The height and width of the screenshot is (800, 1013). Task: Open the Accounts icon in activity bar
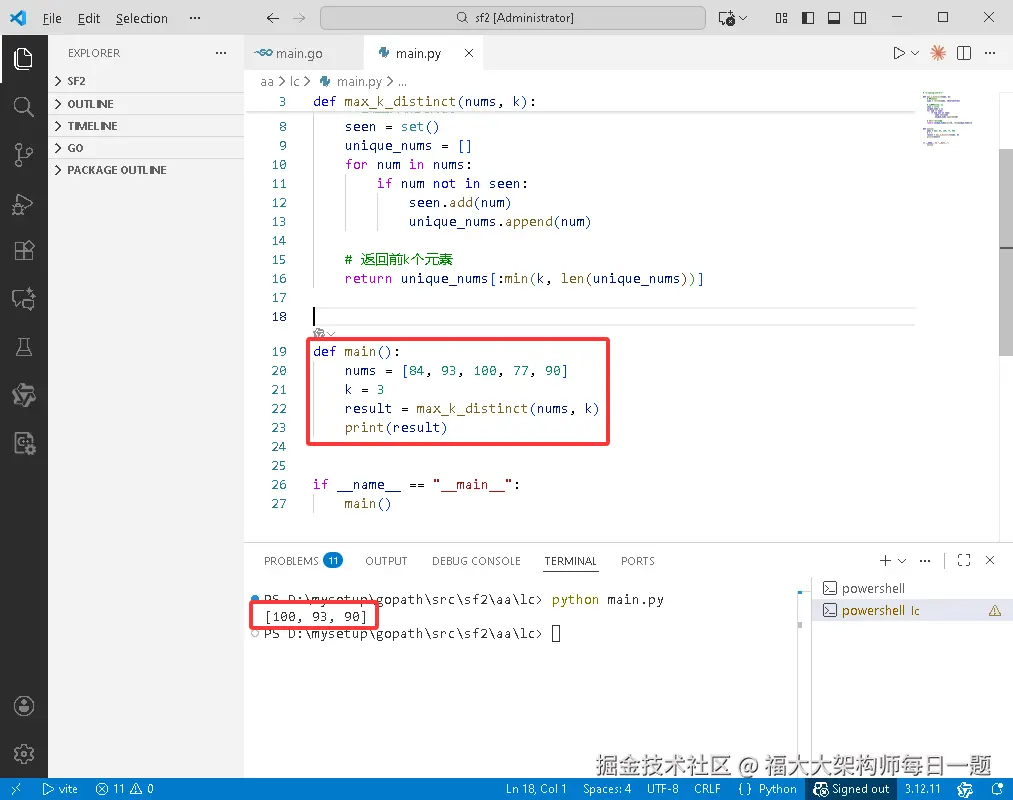pos(23,706)
